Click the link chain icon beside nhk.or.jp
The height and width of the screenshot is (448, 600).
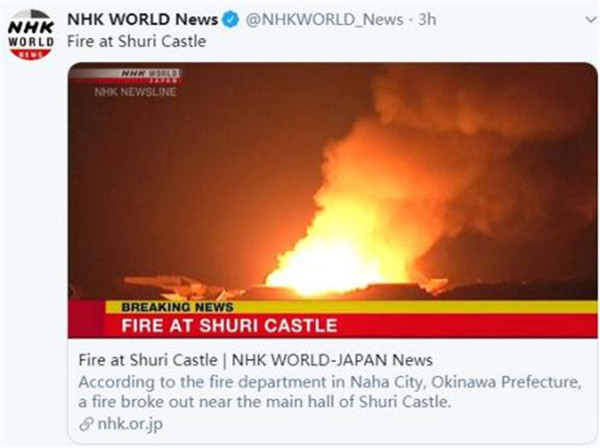click(x=86, y=424)
